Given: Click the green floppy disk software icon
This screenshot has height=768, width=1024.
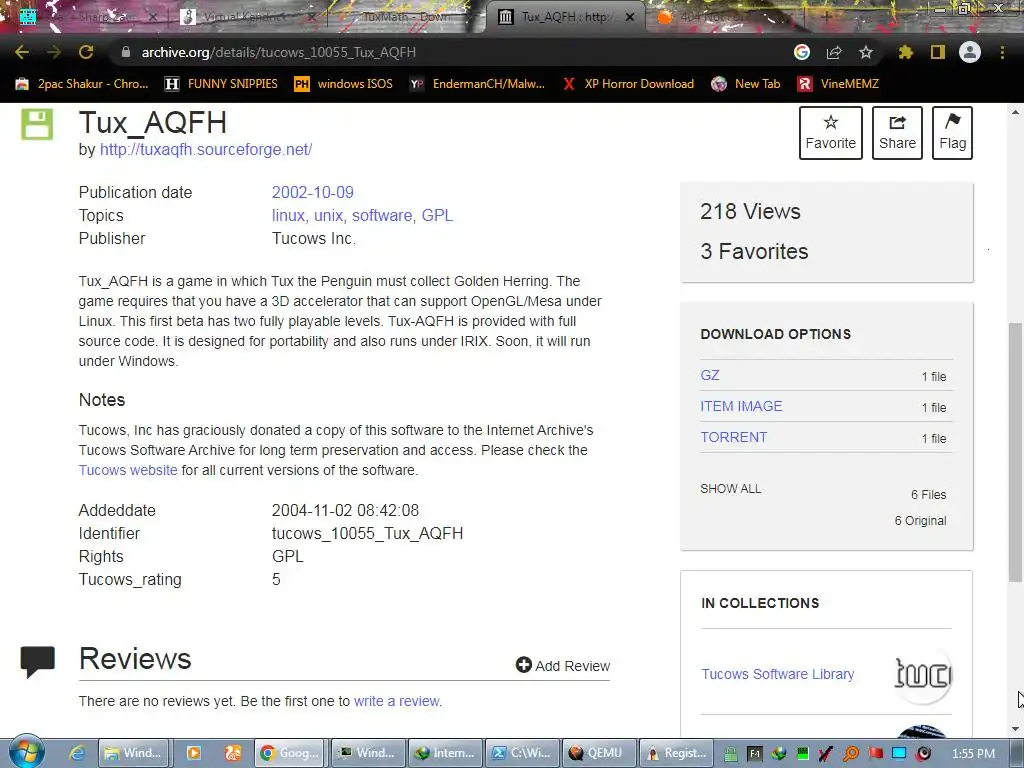Looking at the screenshot, I should click(x=37, y=124).
